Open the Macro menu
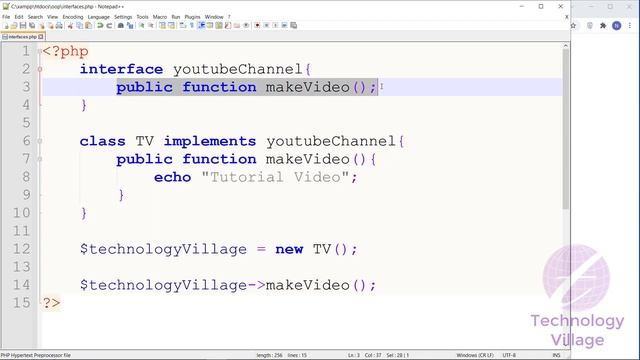Screen dimensions: 640x360 160,17
